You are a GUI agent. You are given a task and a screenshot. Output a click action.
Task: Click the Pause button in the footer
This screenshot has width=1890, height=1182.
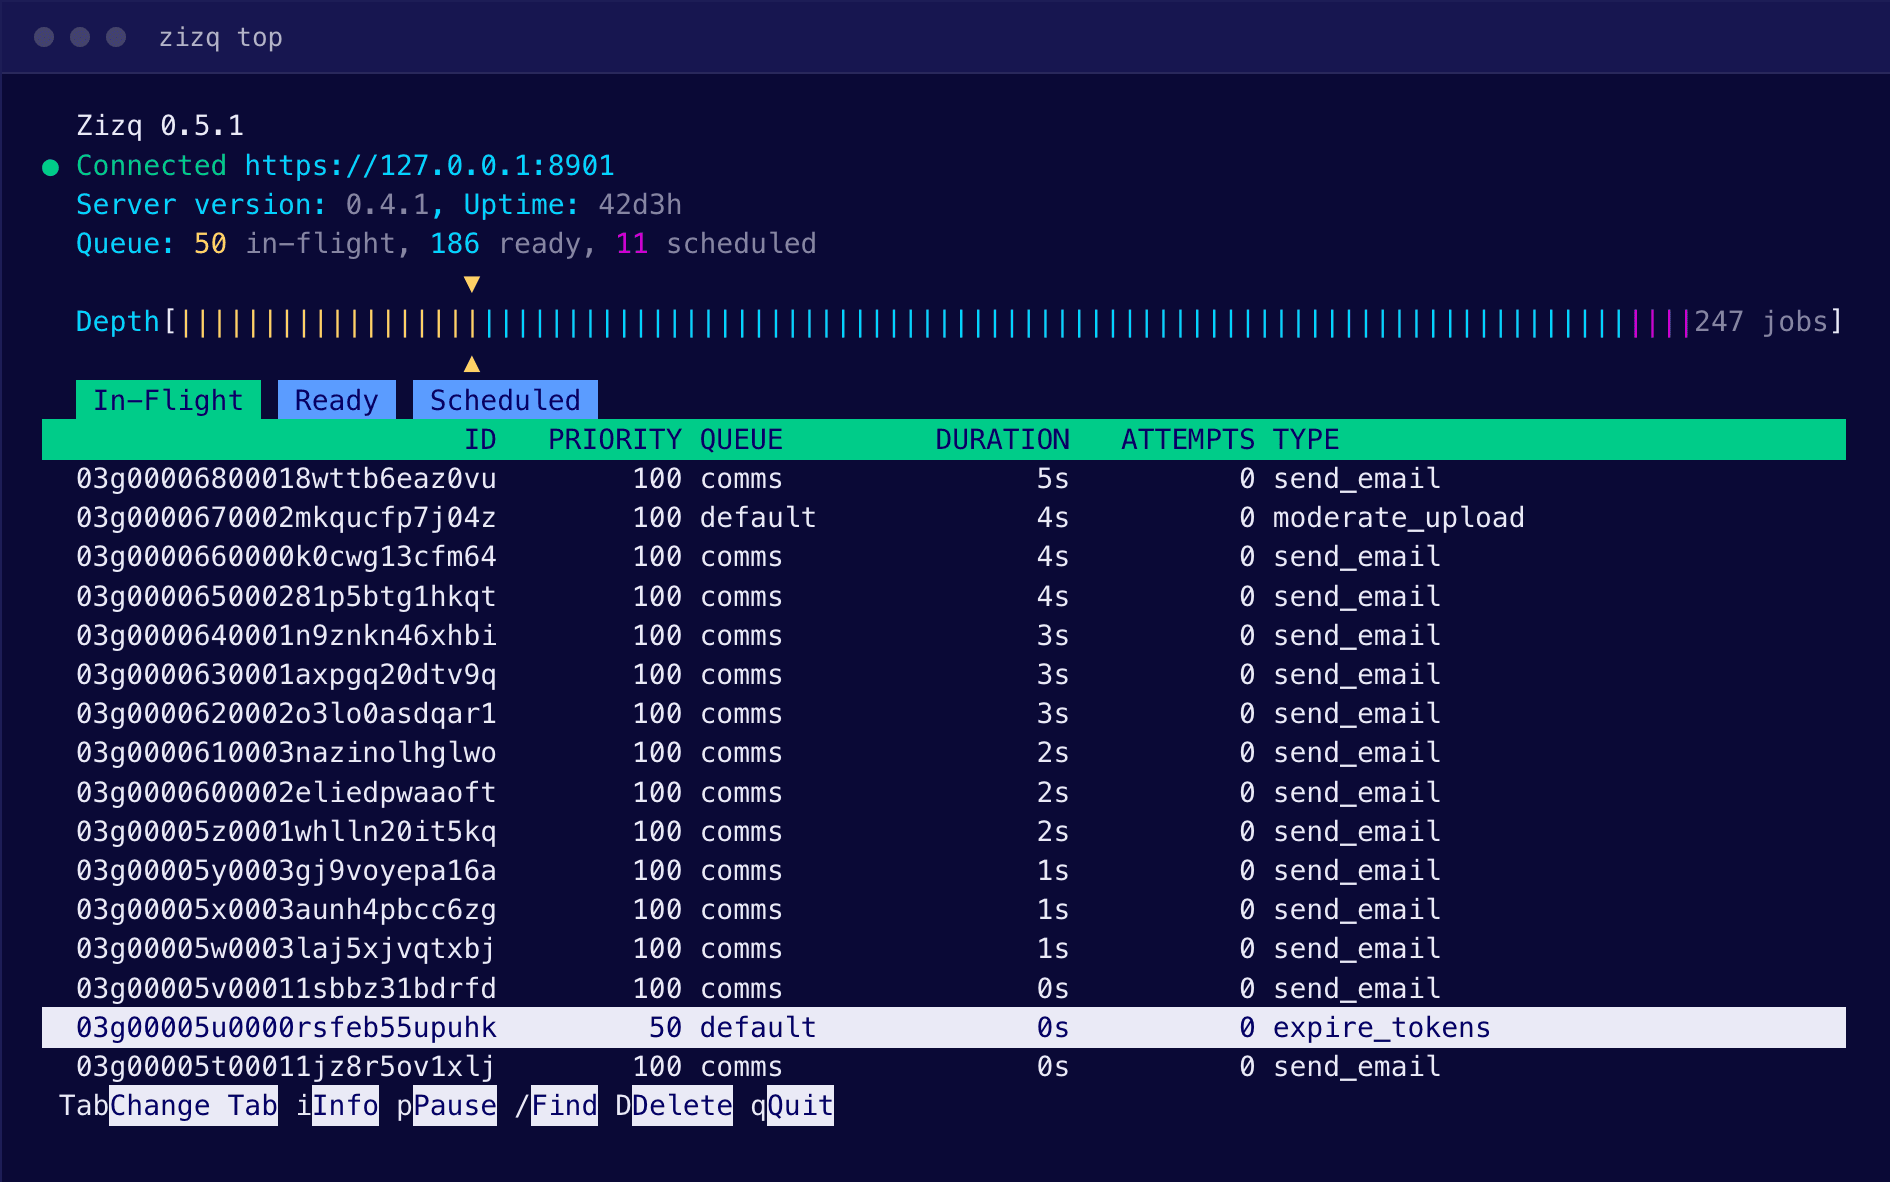click(455, 1105)
